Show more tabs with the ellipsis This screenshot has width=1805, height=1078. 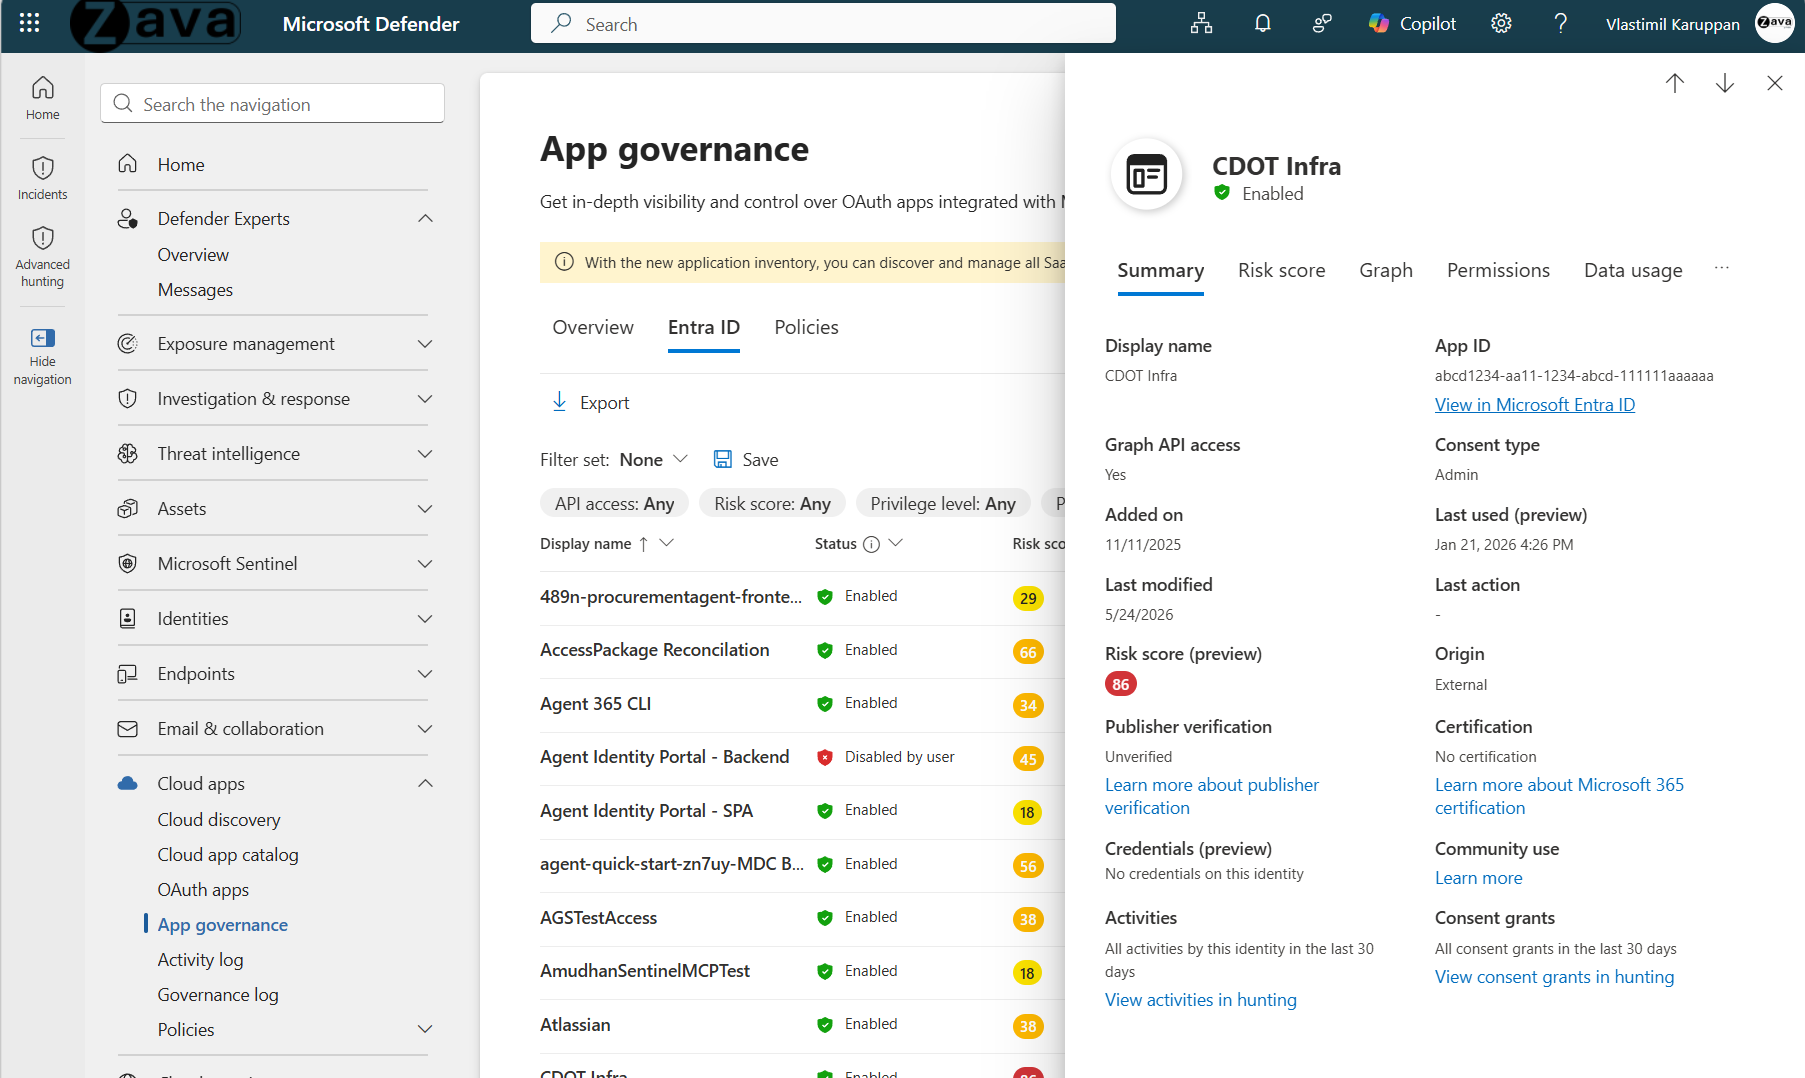1721,268
